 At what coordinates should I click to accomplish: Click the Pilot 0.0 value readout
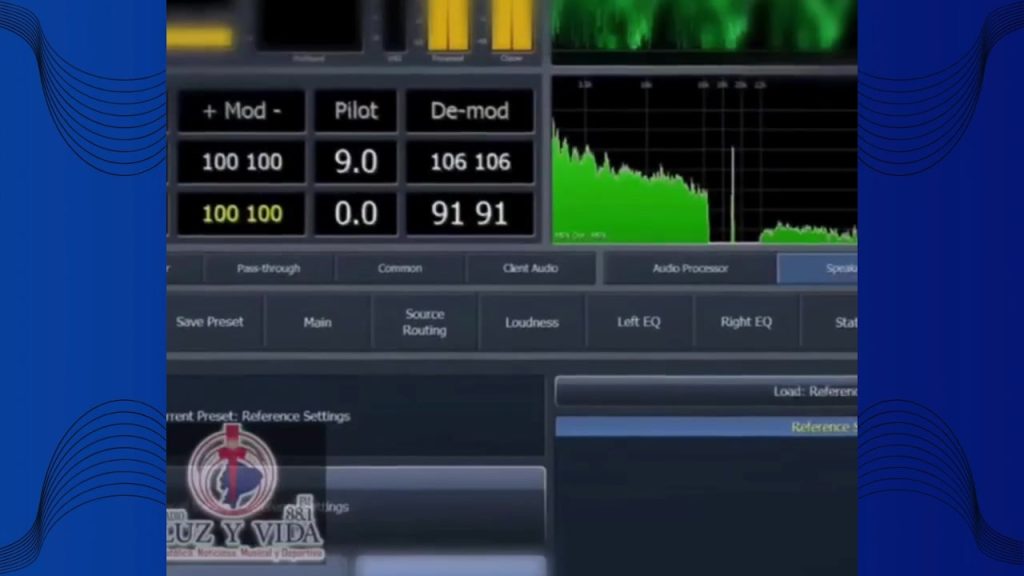point(355,213)
